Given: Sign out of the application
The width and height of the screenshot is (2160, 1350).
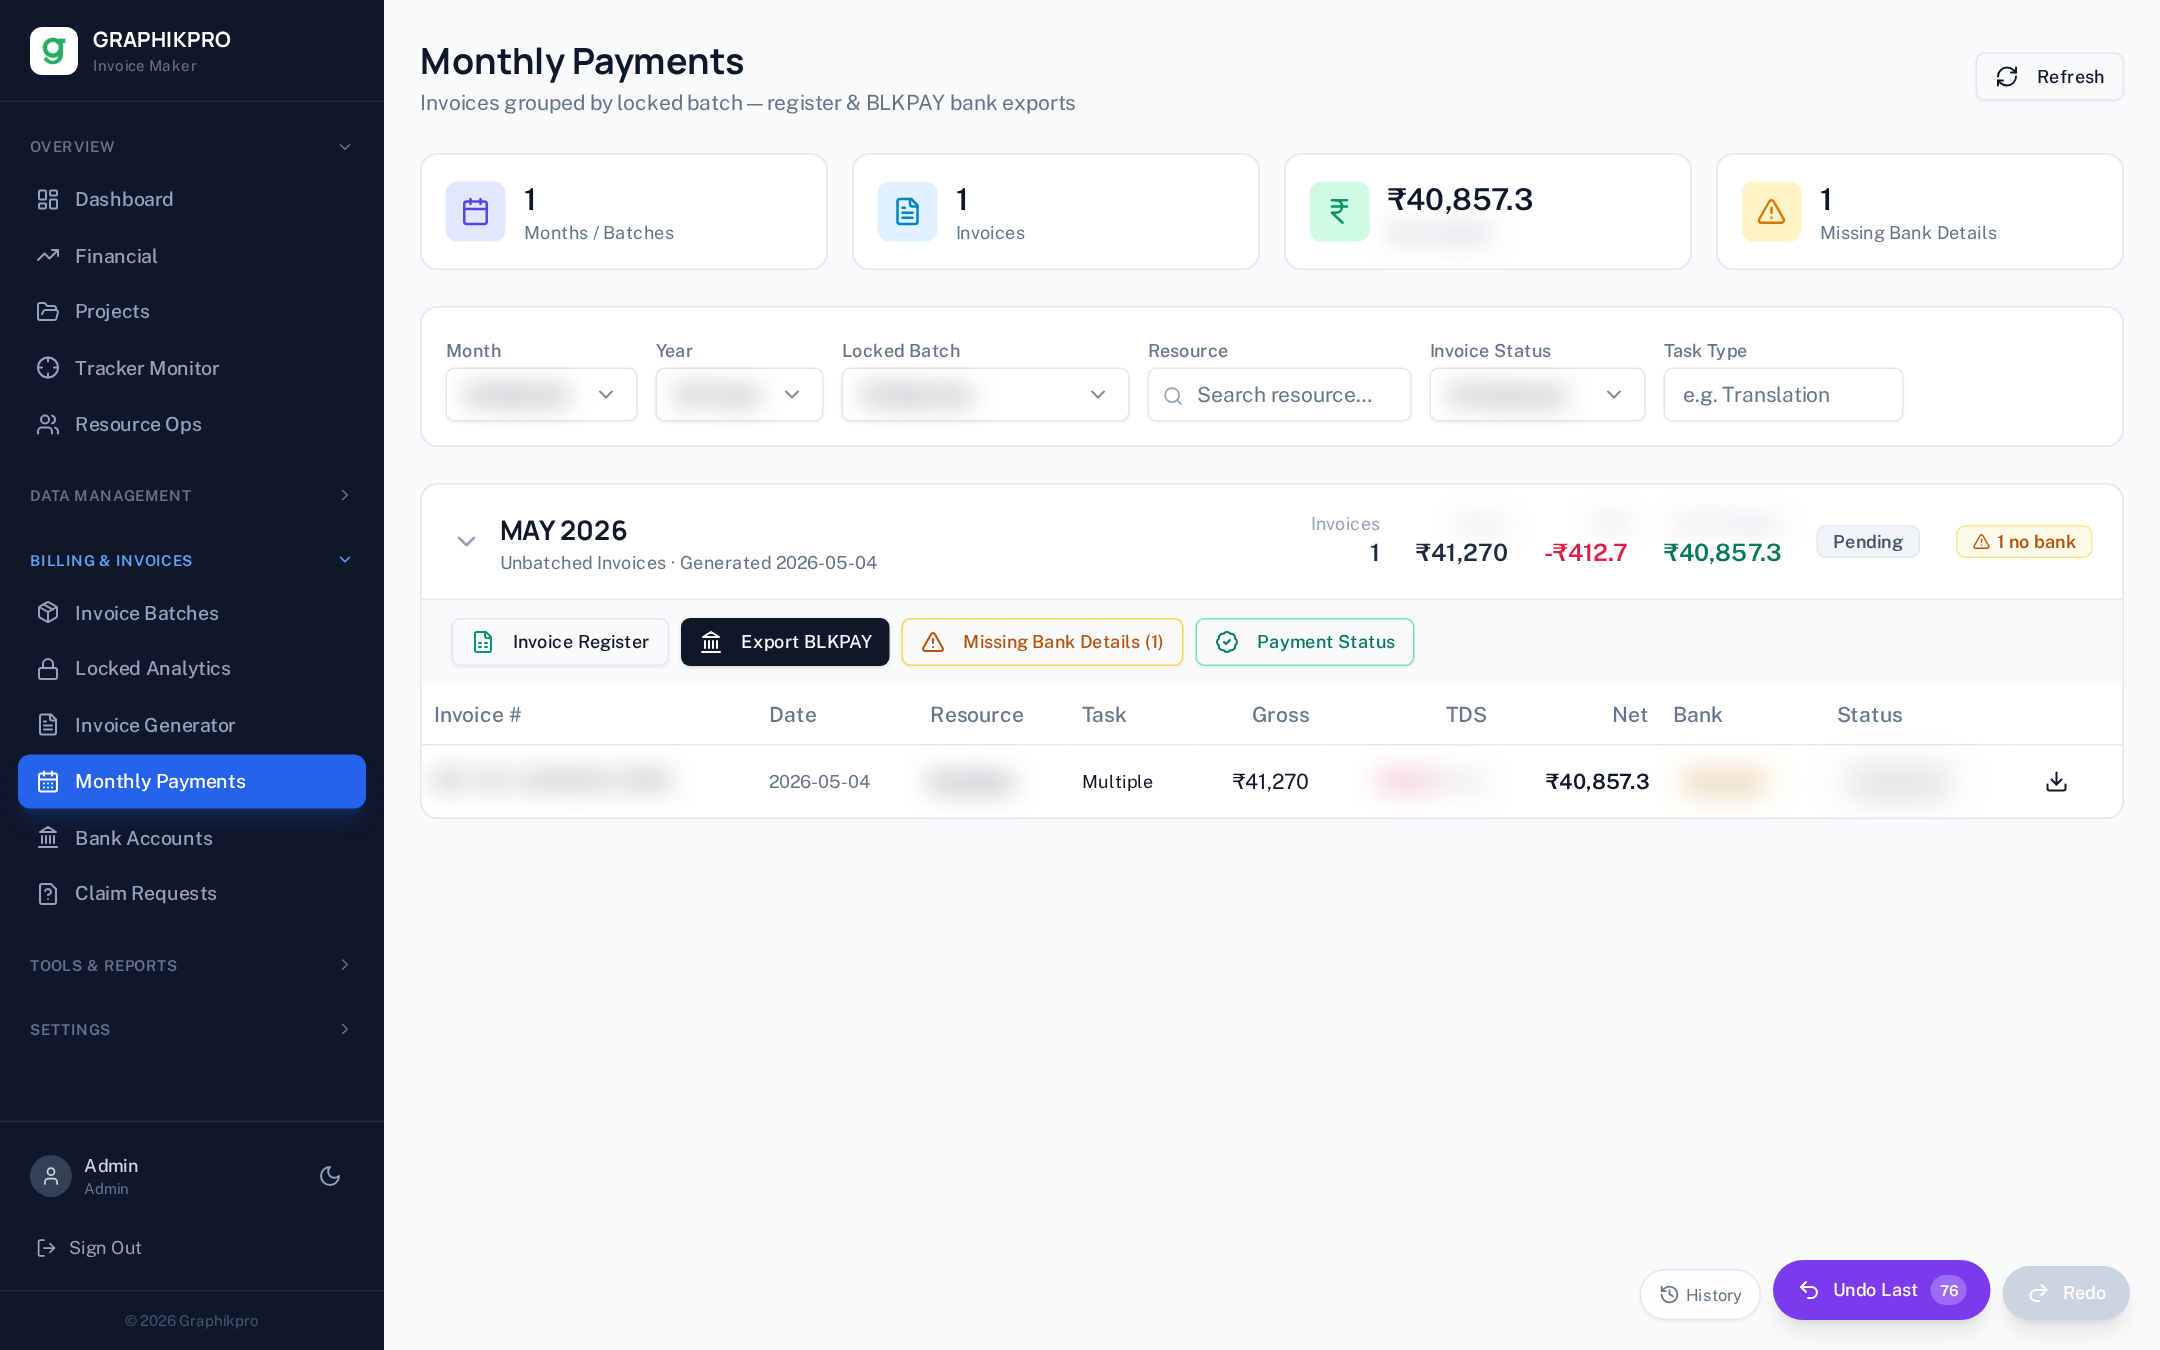Looking at the screenshot, I should coord(90,1247).
